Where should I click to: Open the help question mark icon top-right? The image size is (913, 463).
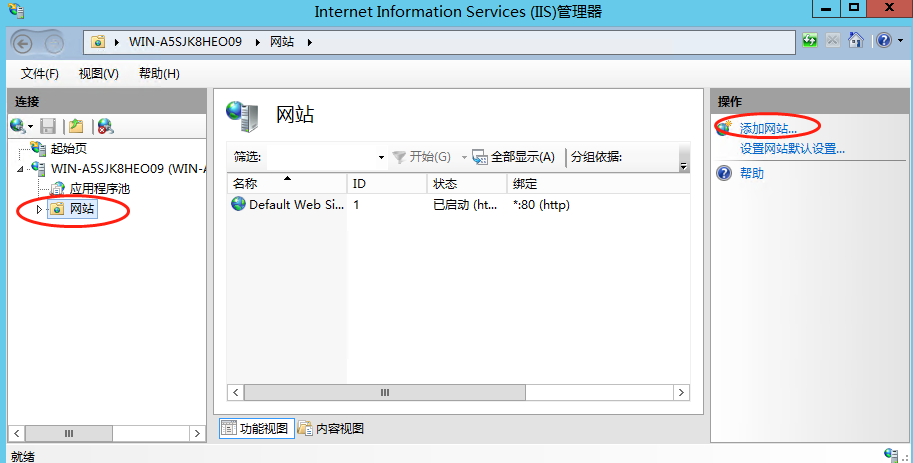point(883,41)
